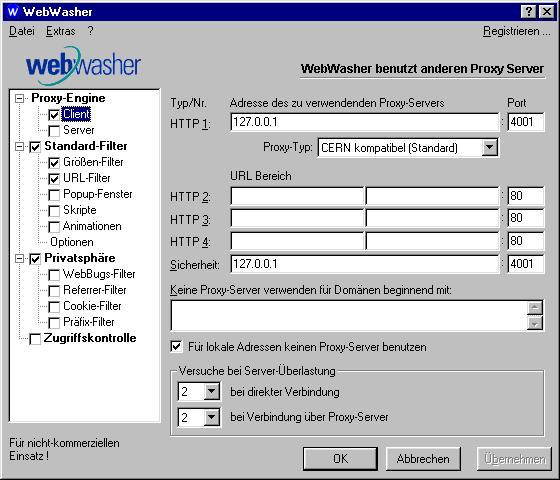Click the webwasher logo image
The height and width of the screenshot is (480, 560).
(x=84, y=66)
